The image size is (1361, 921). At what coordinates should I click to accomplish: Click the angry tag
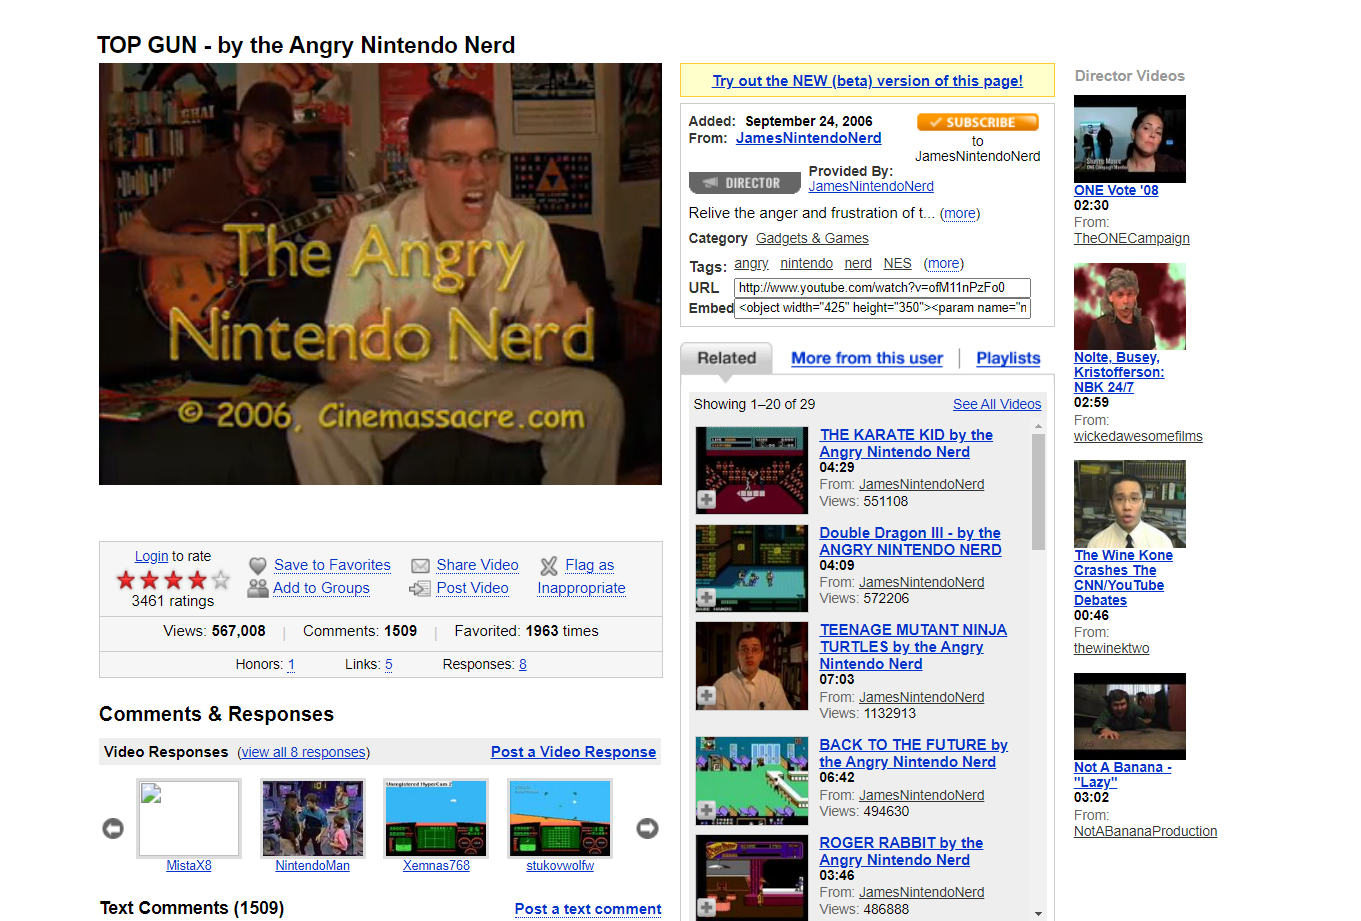point(751,264)
